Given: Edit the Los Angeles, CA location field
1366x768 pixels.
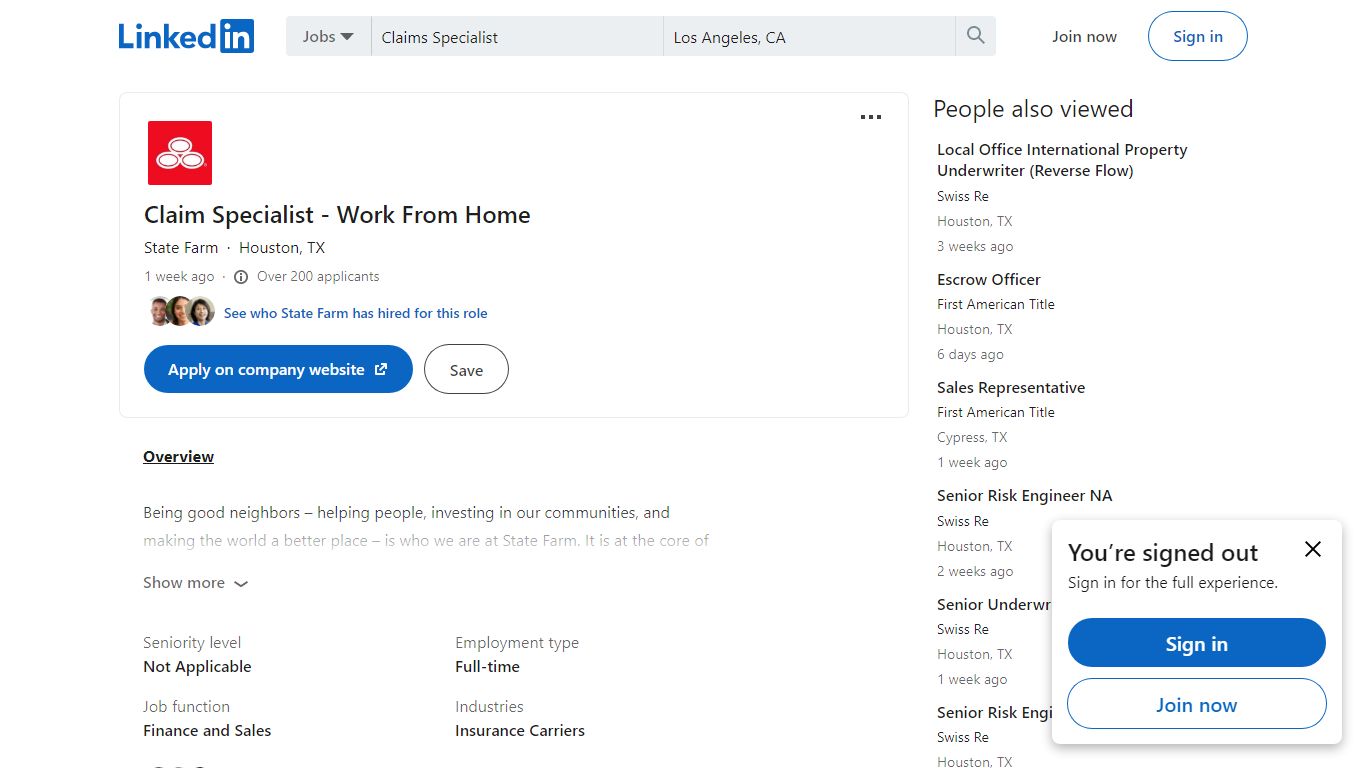Looking at the screenshot, I should [809, 37].
